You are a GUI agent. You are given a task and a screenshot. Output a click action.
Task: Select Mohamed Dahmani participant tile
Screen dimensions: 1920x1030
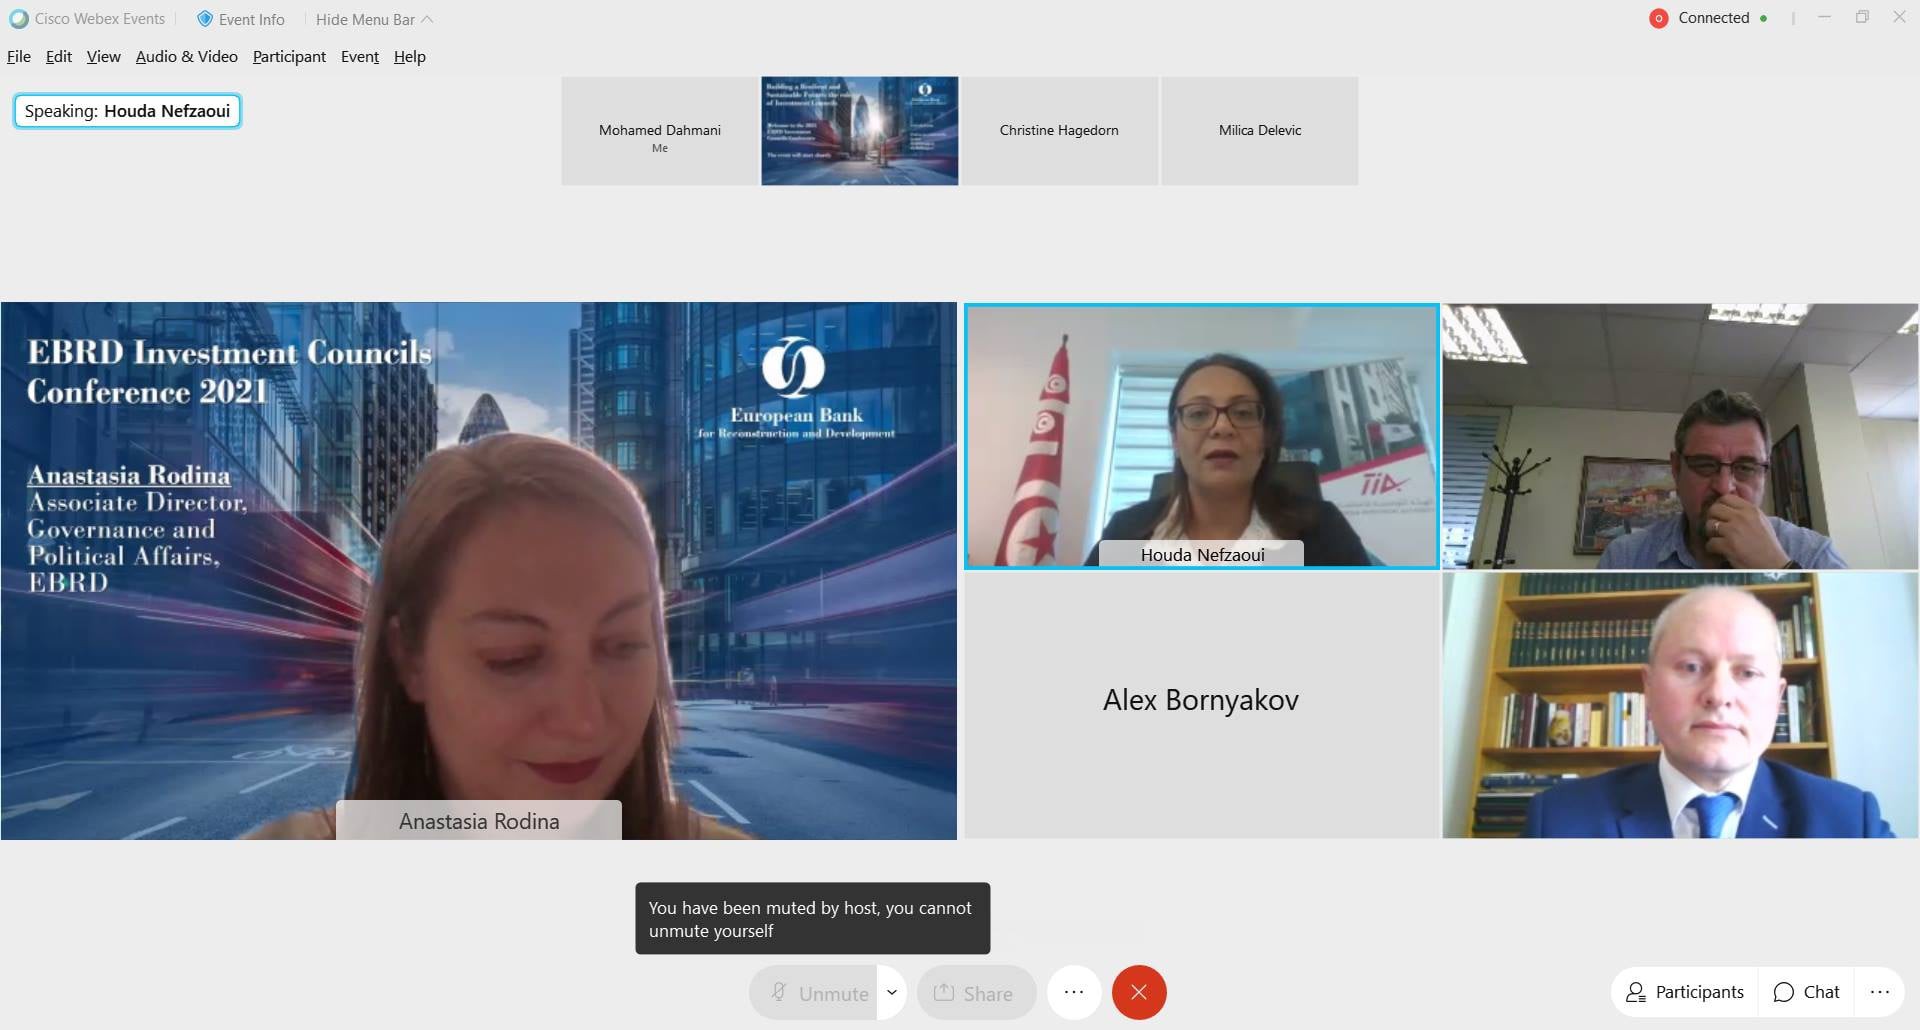tap(660, 131)
